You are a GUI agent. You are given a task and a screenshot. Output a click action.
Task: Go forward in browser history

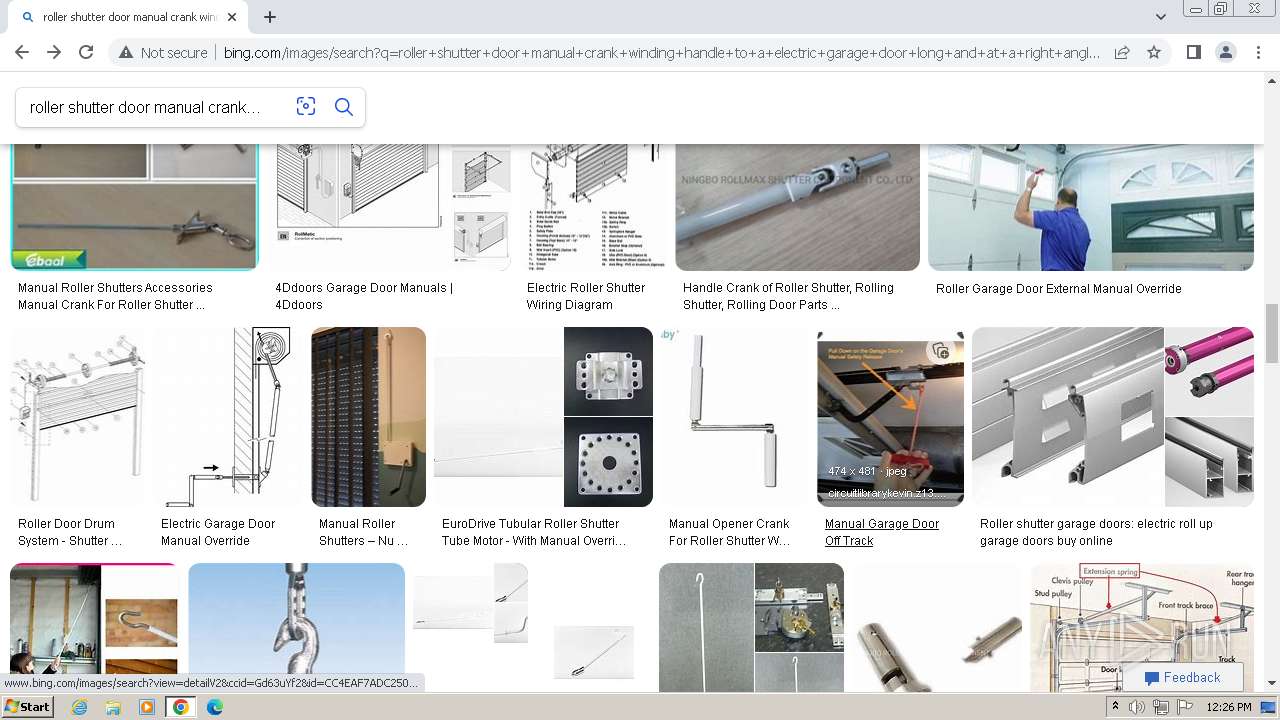pyautogui.click(x=54, y=52)
